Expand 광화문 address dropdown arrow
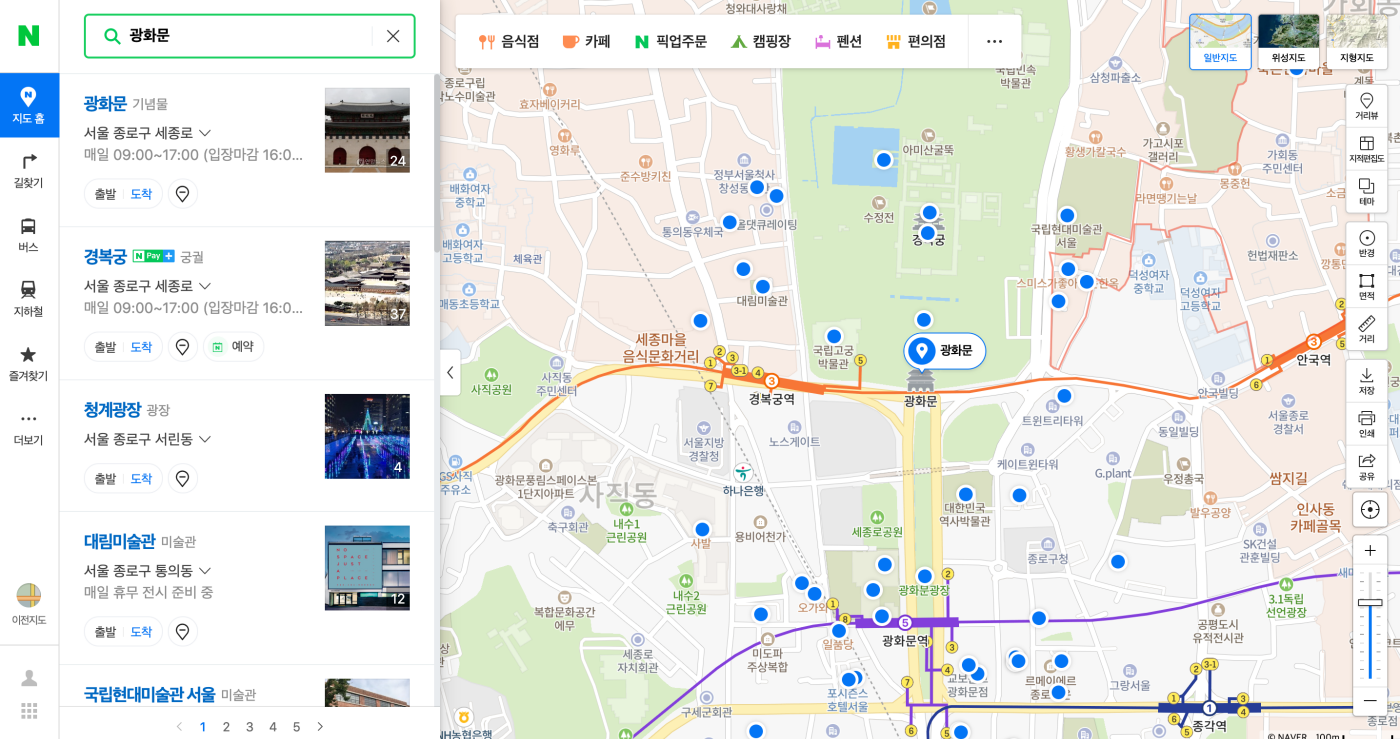 [205, 133]
